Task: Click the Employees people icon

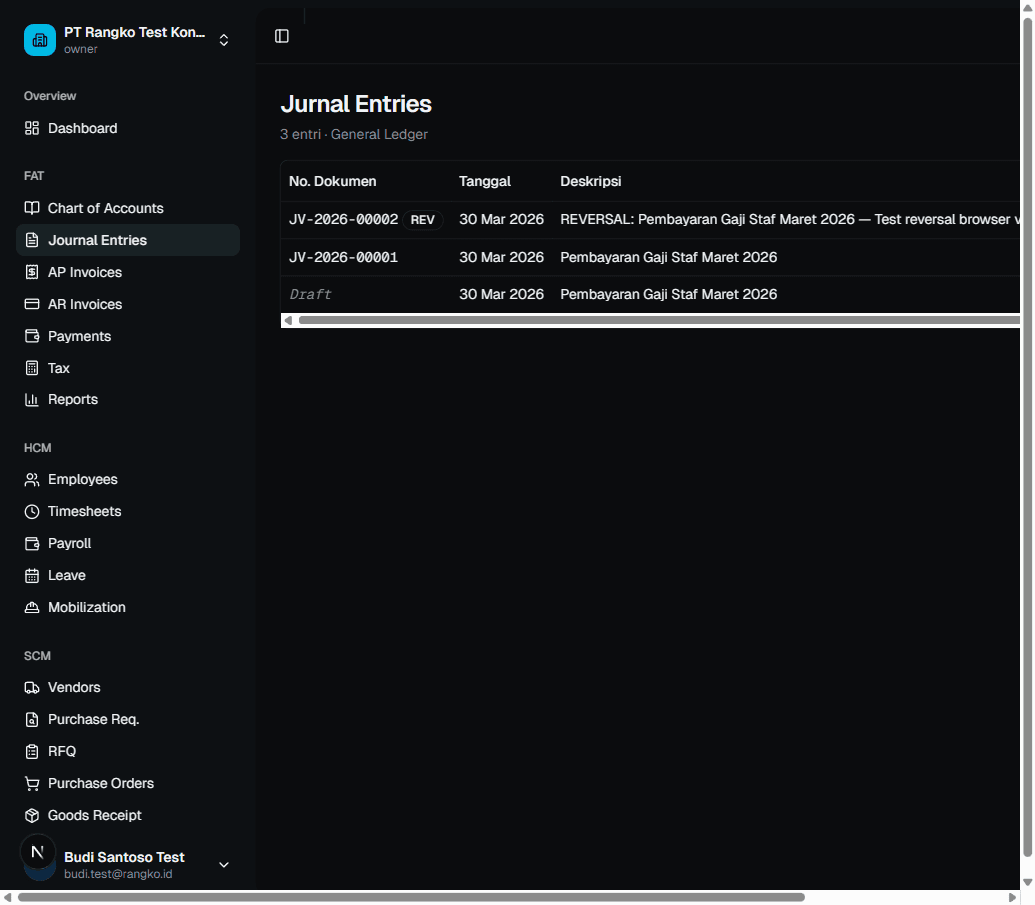Action: (32, 479)
